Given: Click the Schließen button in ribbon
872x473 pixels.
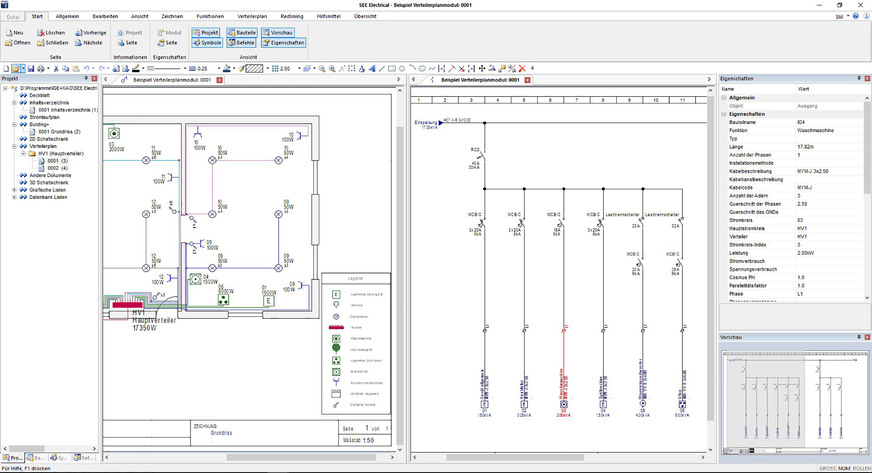Looking at the screenshot, I should (x=55, y=43).
